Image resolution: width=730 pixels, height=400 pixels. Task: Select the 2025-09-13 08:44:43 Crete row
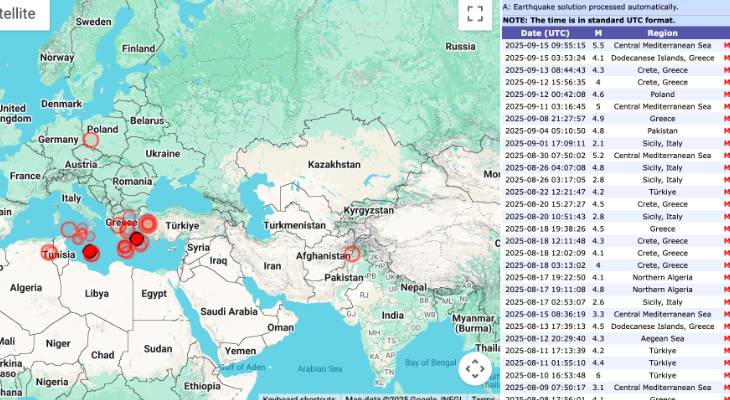[616, 70]
